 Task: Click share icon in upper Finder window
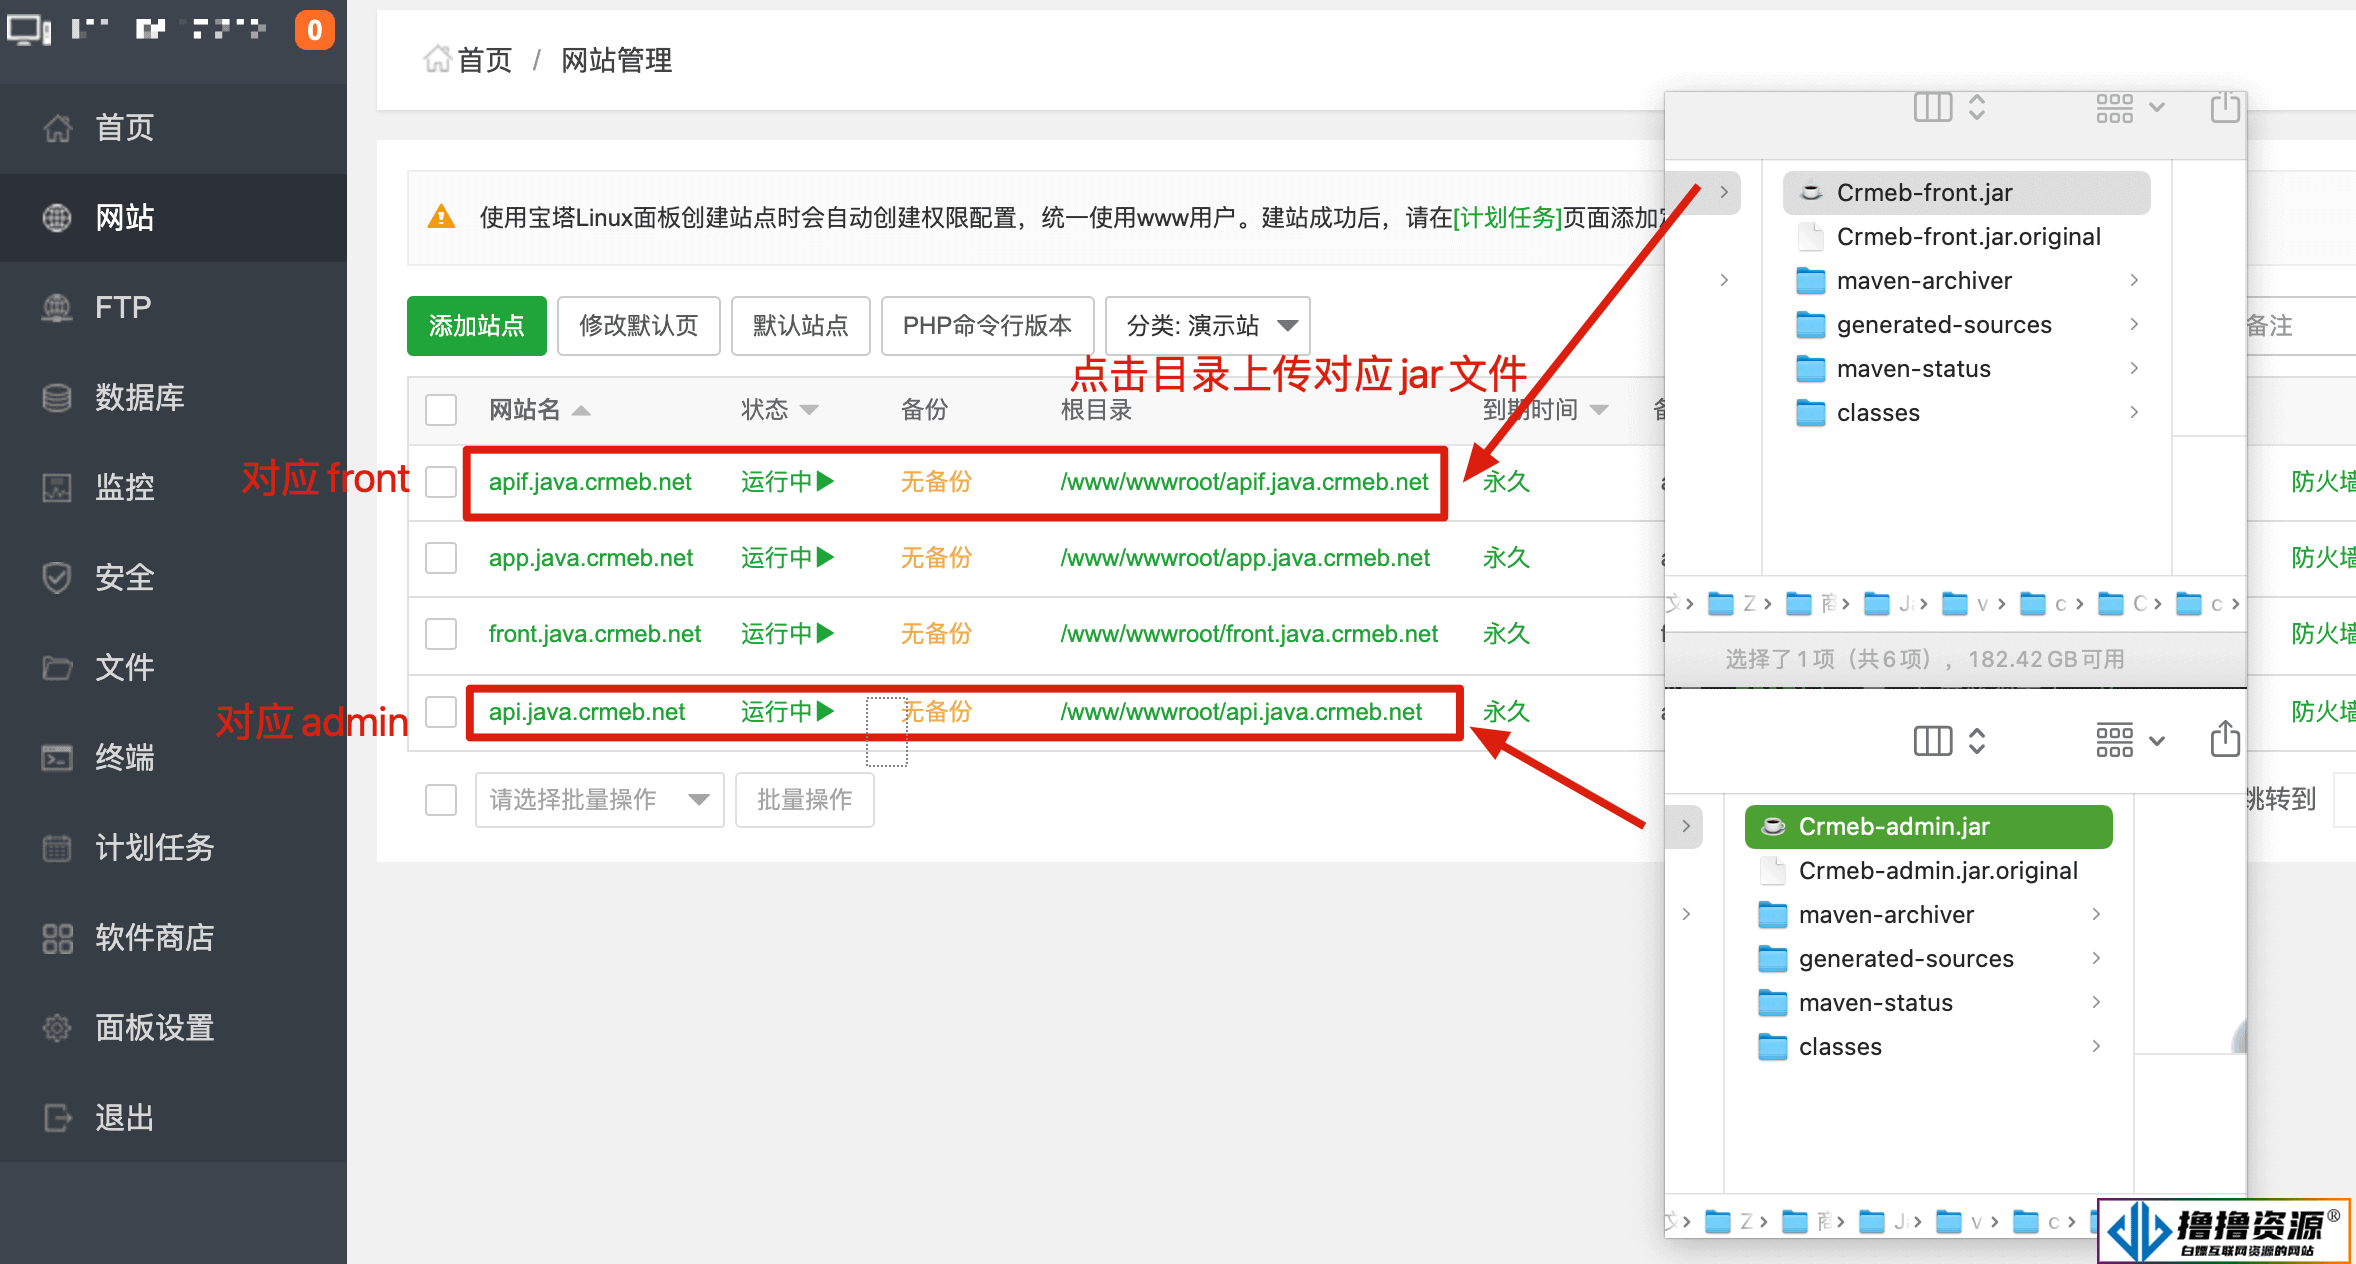coord(2225,106)
